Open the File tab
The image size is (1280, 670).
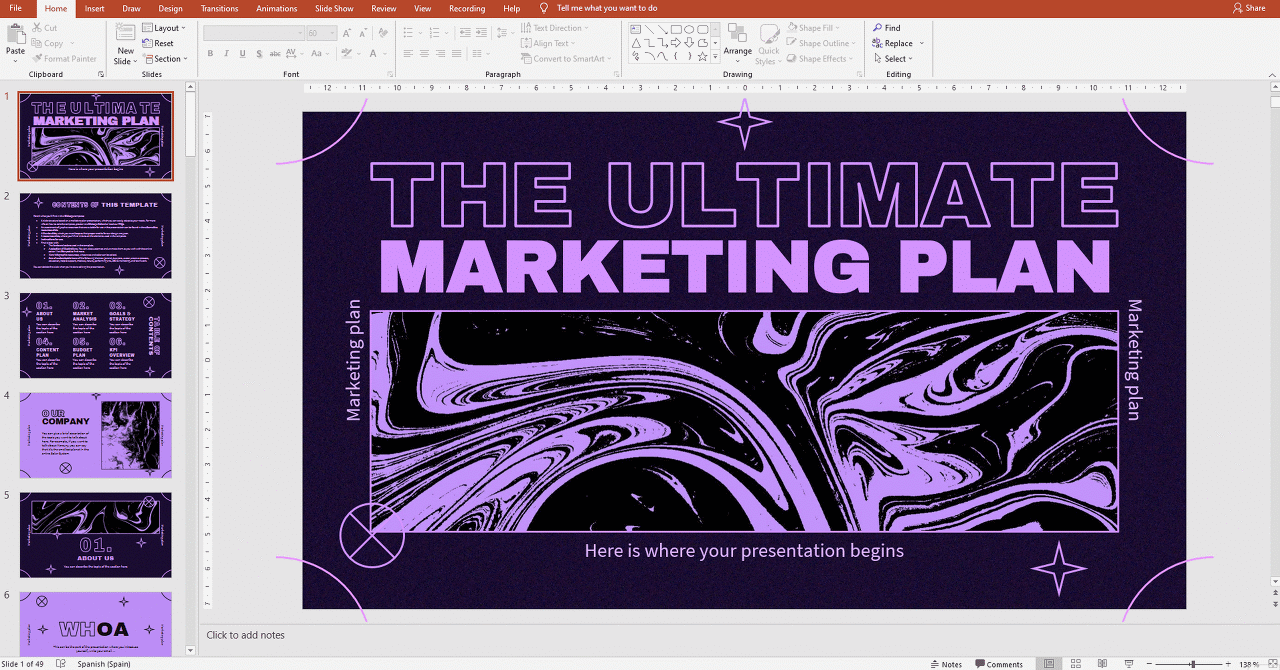16,8
